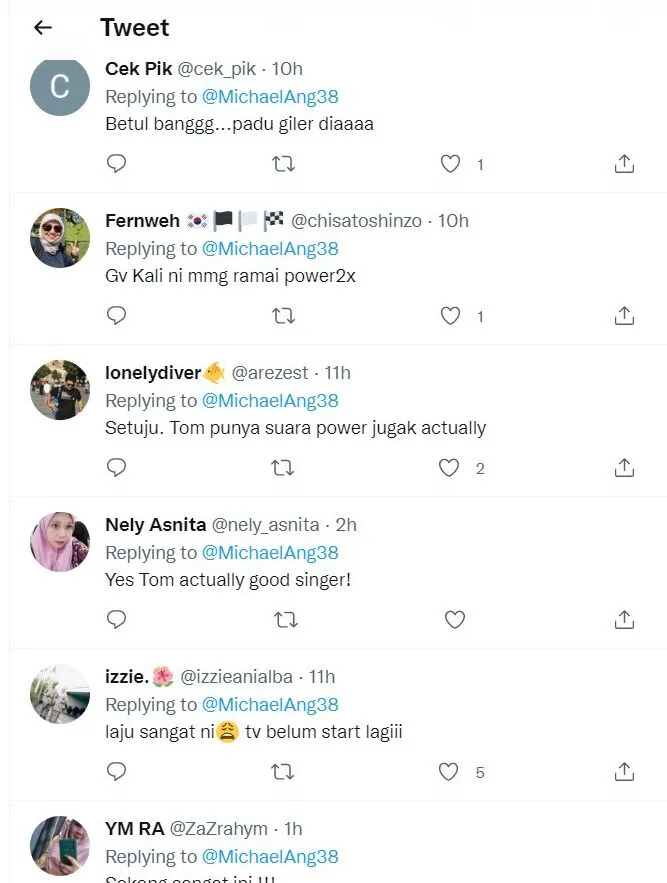This screenshot has width=667, height=883.
Task: Like lonelydiver's tweet about Tom
Action: (x=450, y=468)
